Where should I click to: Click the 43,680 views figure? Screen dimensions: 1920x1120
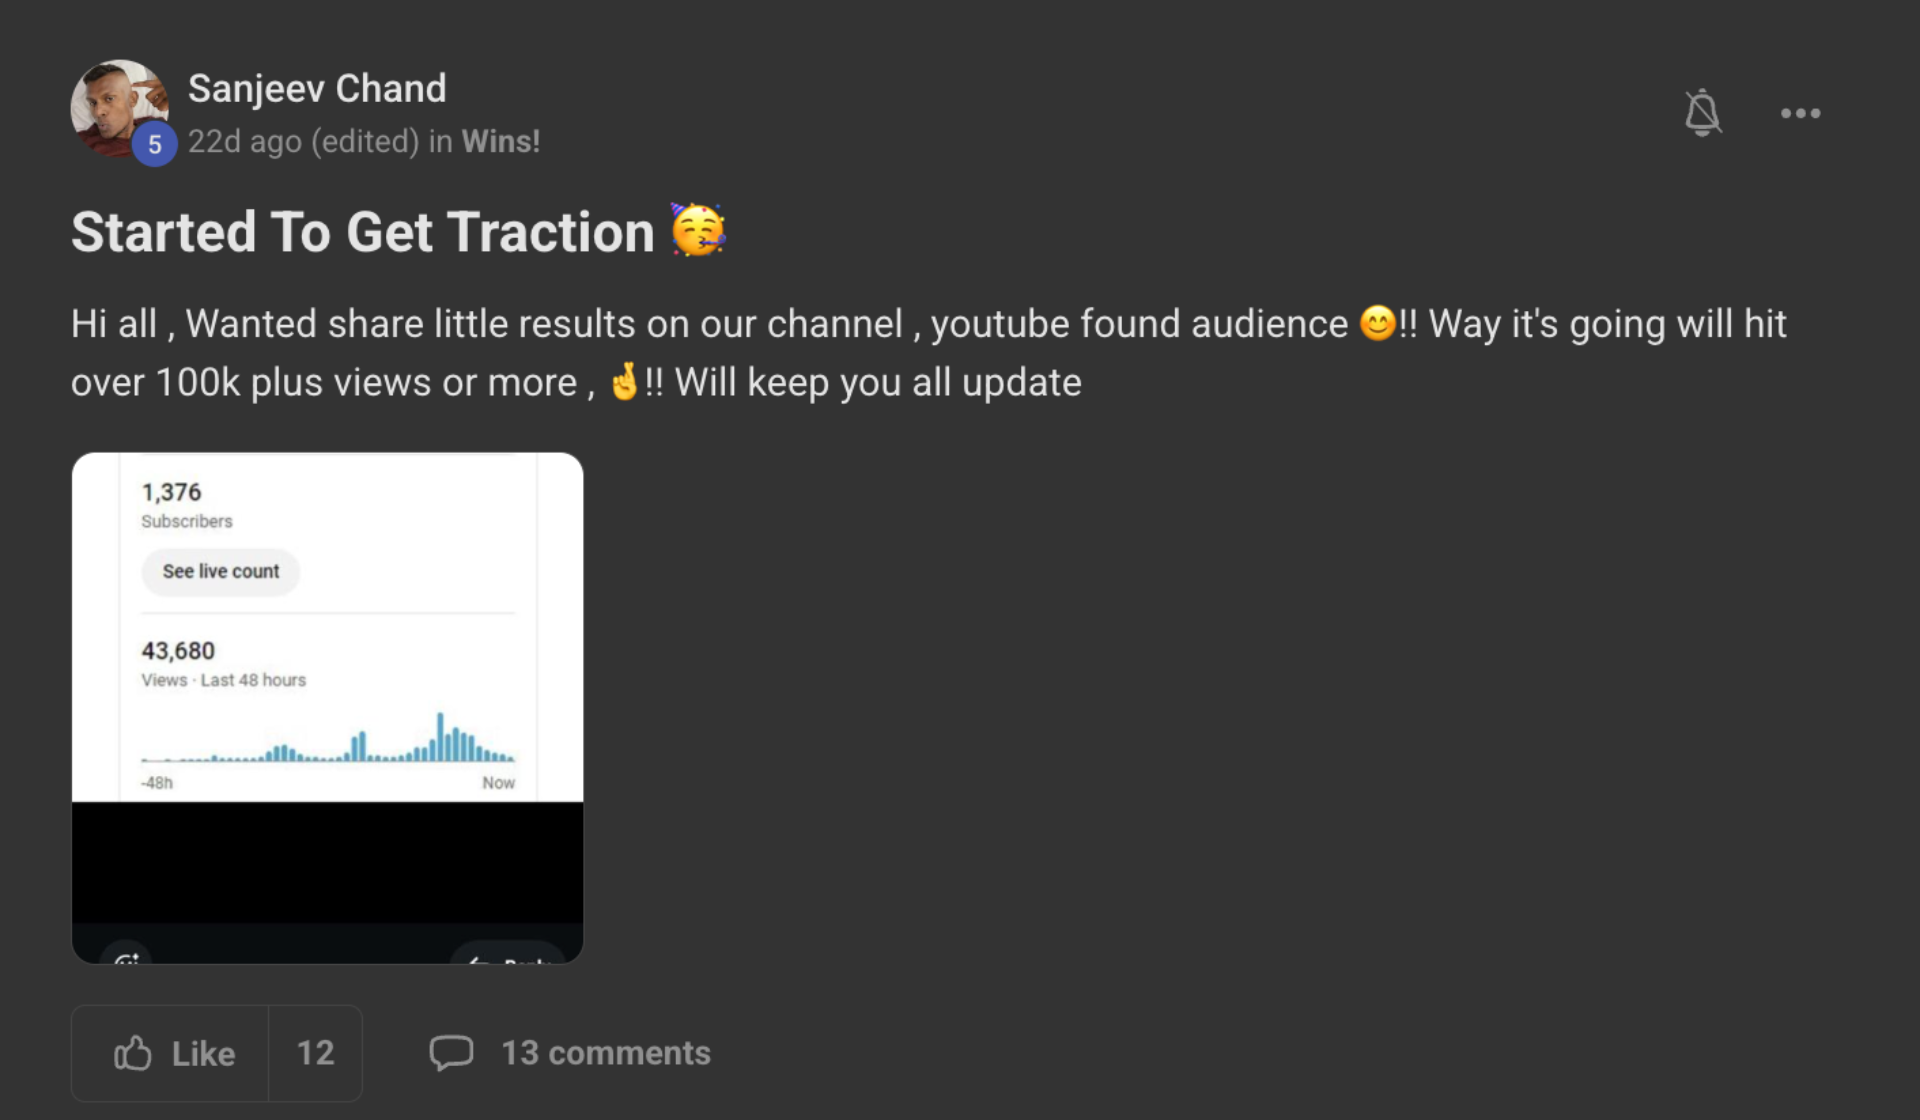point(178,651)
